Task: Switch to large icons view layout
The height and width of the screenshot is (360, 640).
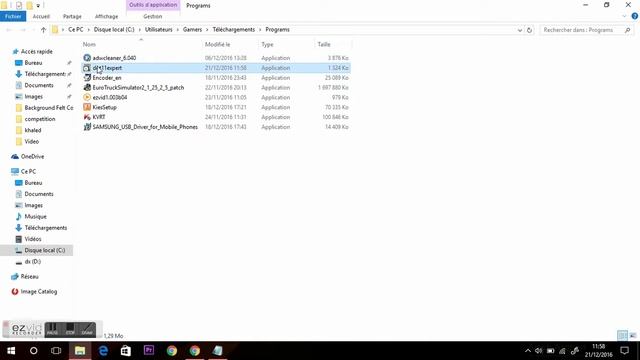Action: [633, 336]
